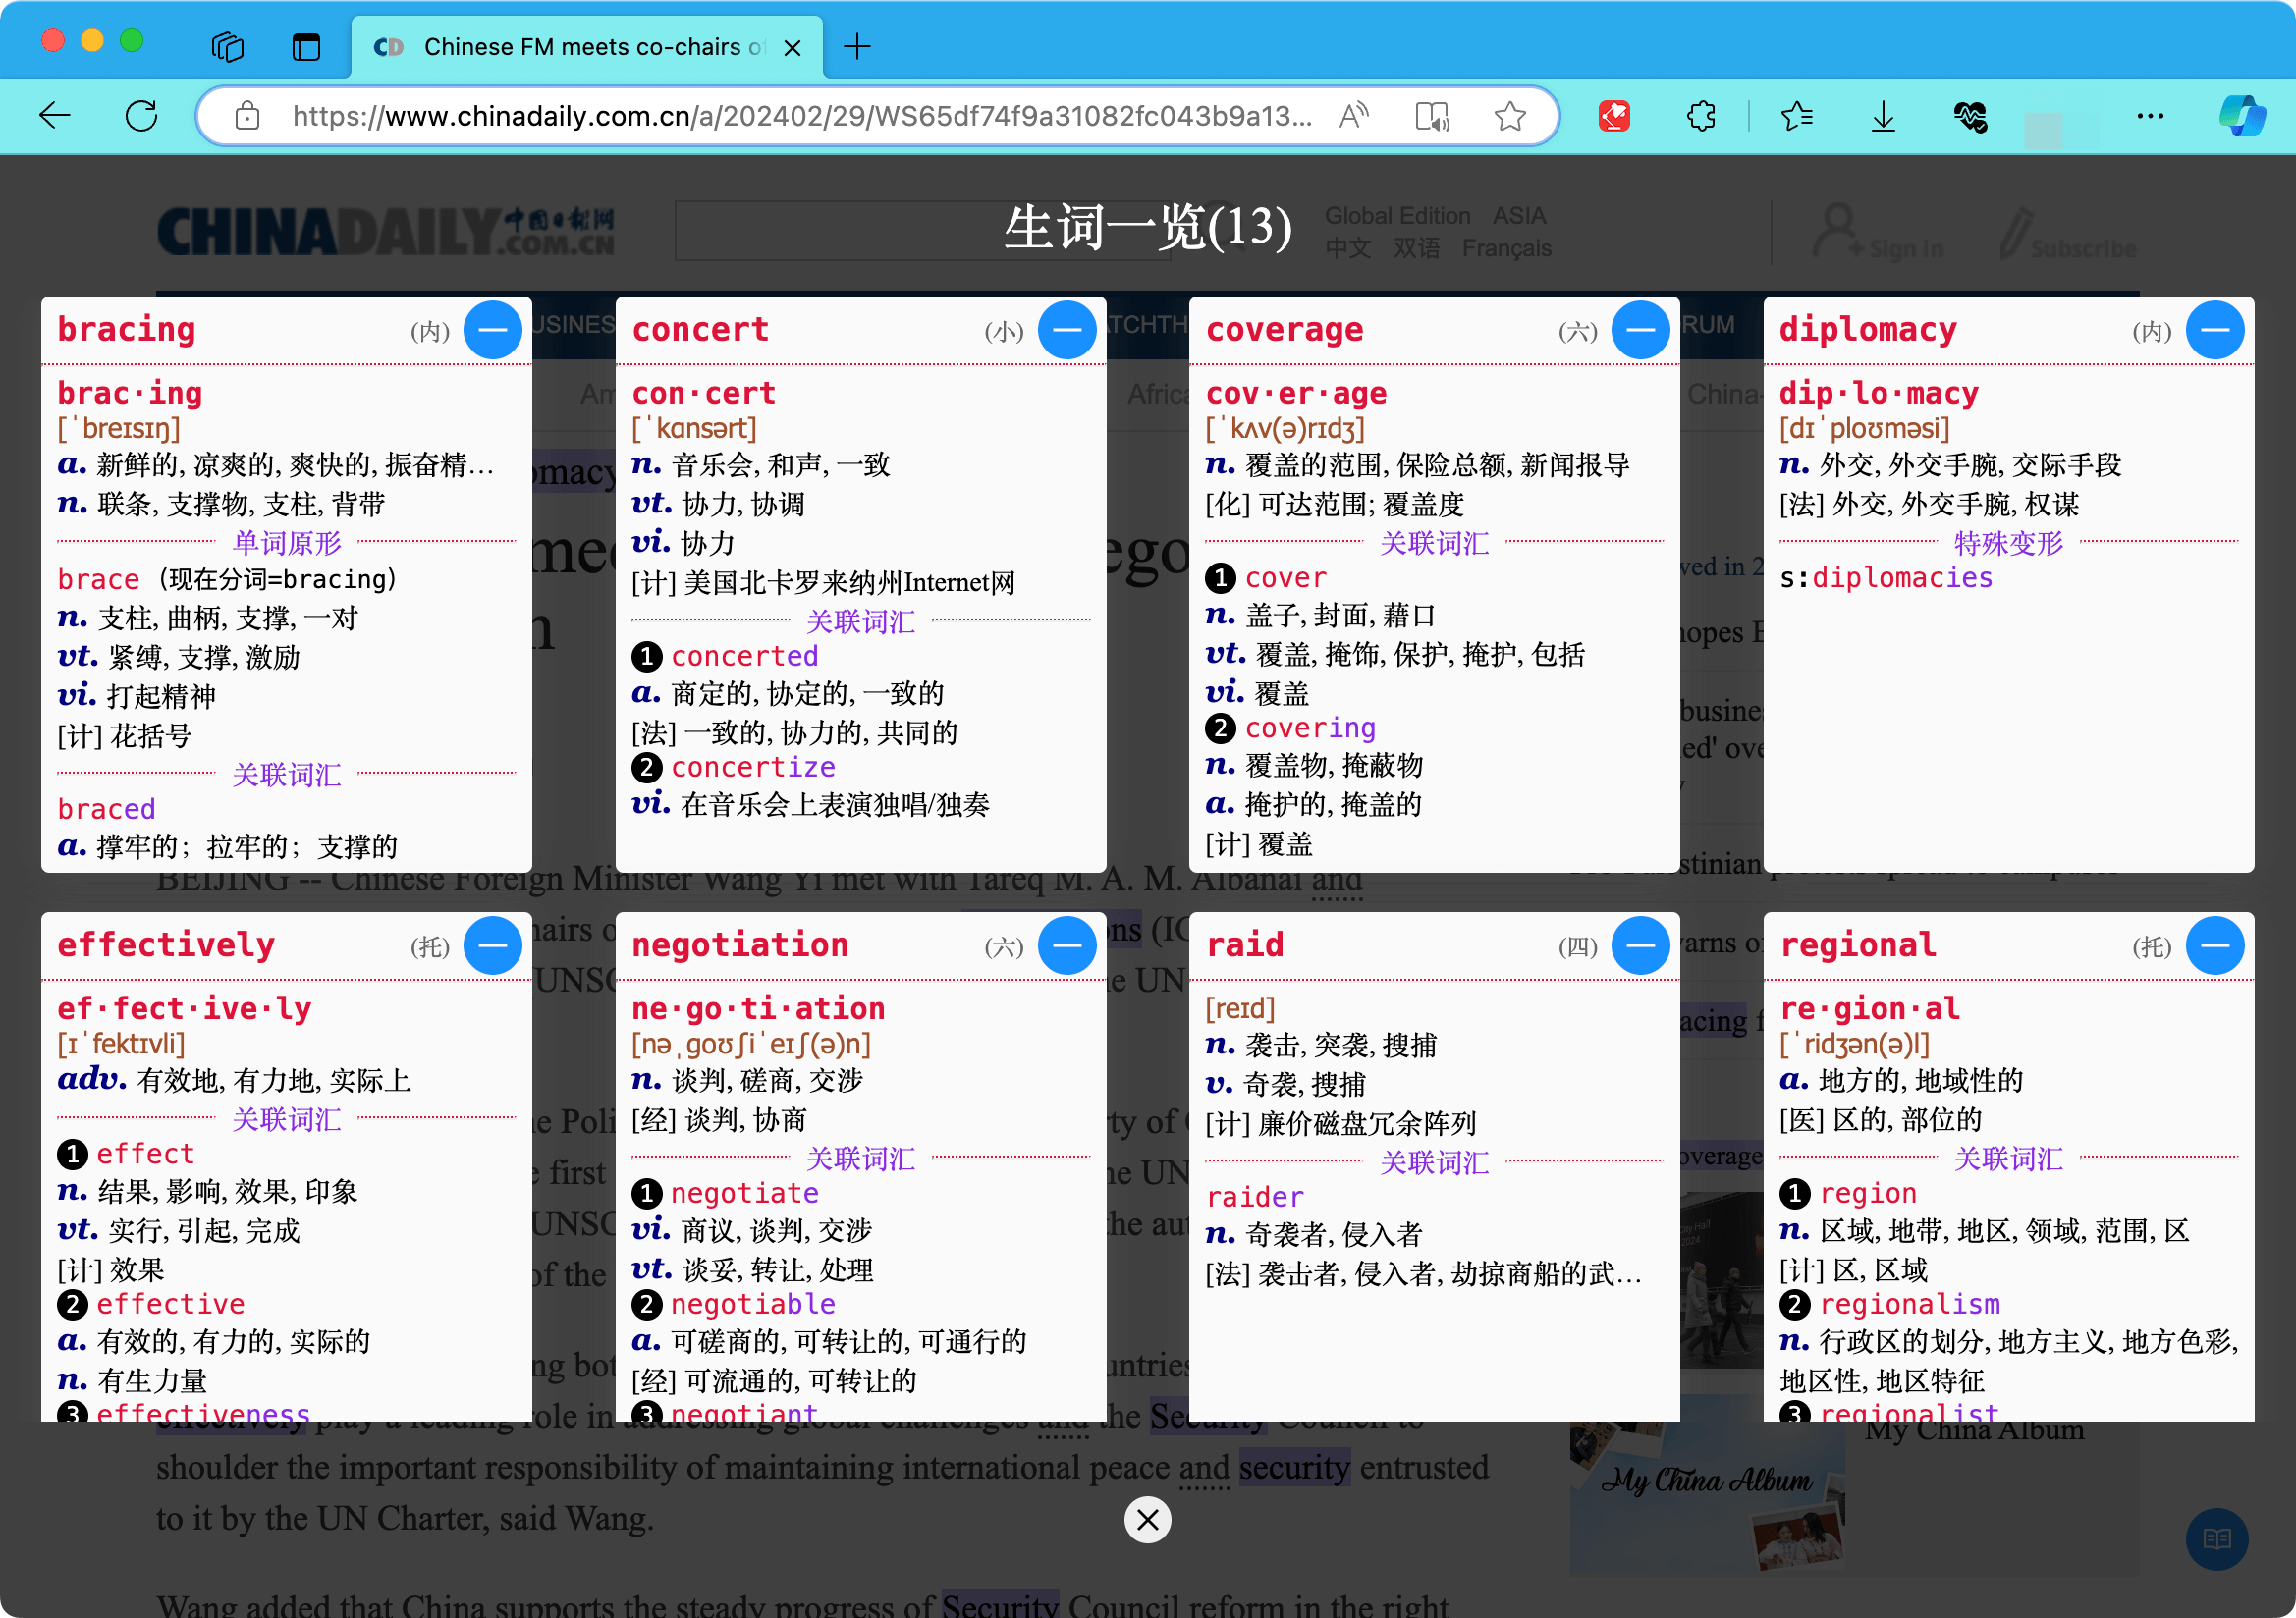Remove the 'bracing' word card
The image size is (2296, 1618).
click(492, 330)
